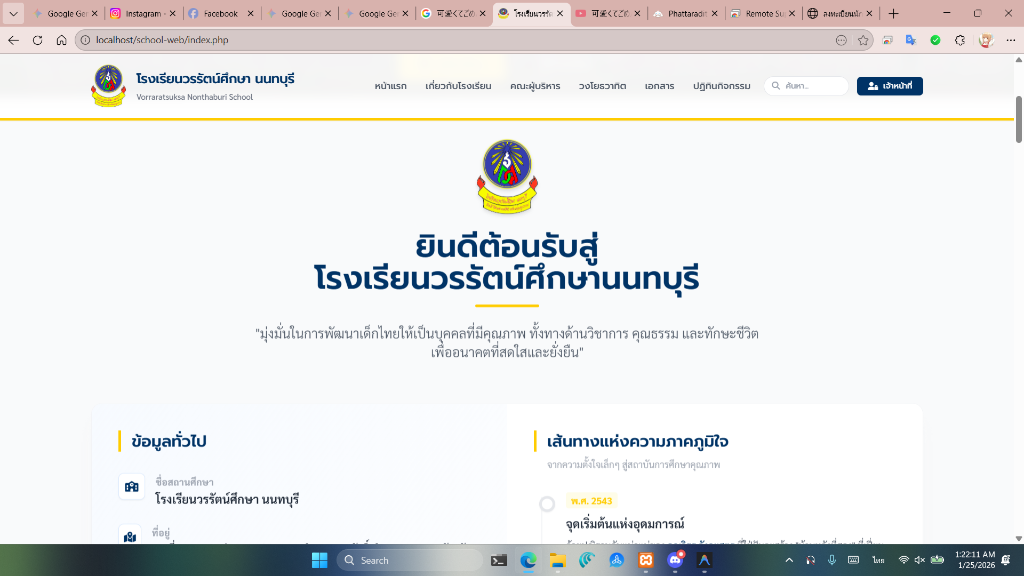Open the เอกสาร page link
Viewport: 1024px width, 576px height.
click(x=660, y=86)
